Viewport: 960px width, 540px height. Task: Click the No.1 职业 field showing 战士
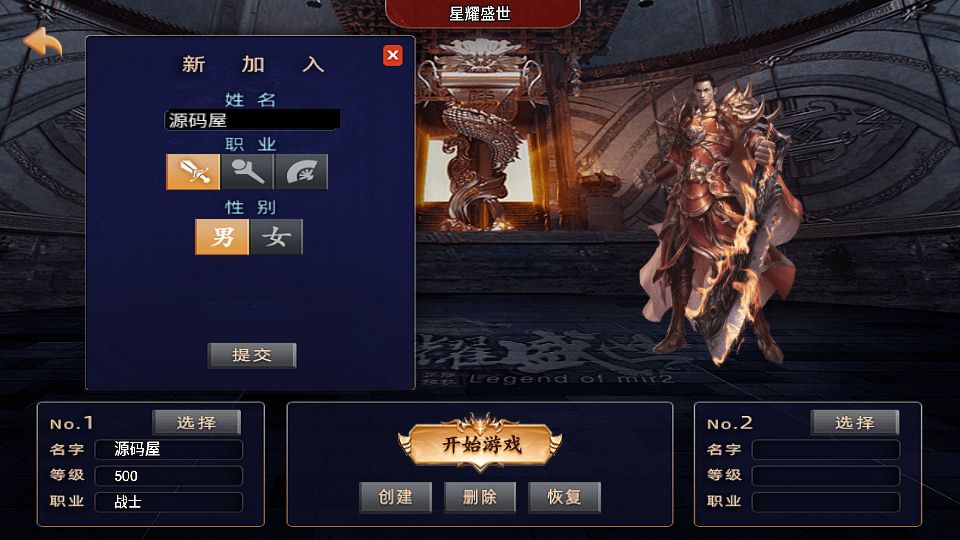(x=169, y=502)
